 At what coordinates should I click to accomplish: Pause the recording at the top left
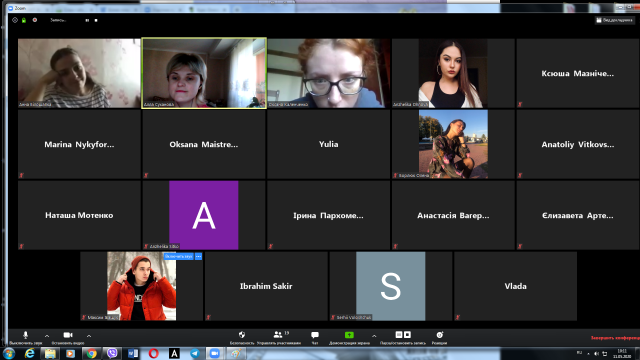[87, 20]
